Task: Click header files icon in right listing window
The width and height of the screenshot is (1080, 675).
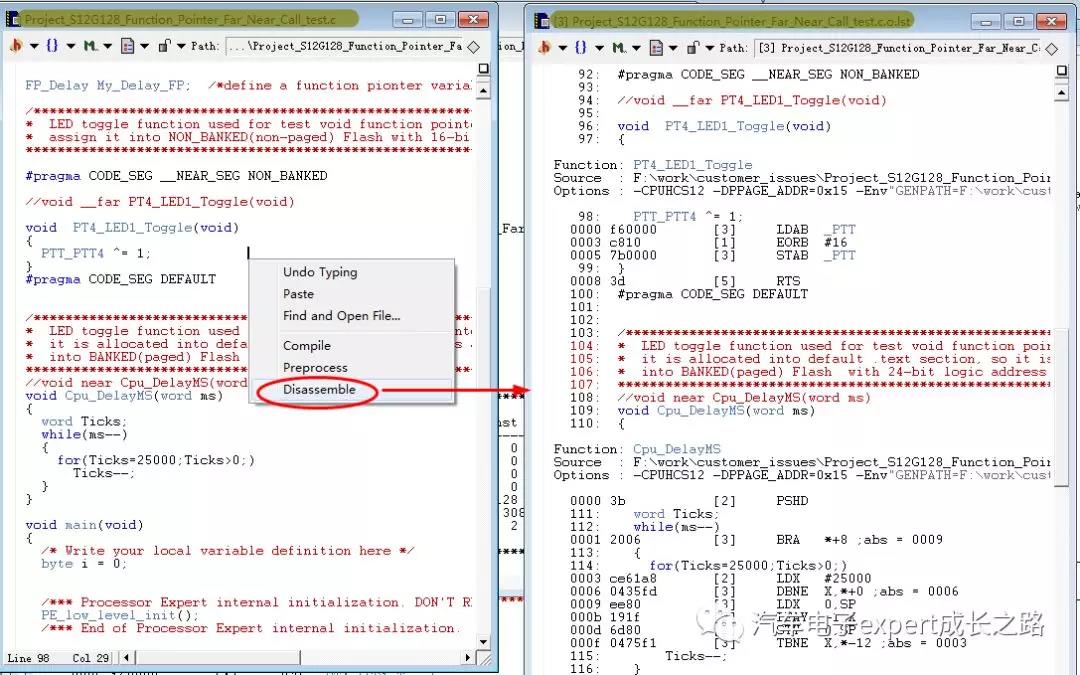Action: (x=545, y=47)
